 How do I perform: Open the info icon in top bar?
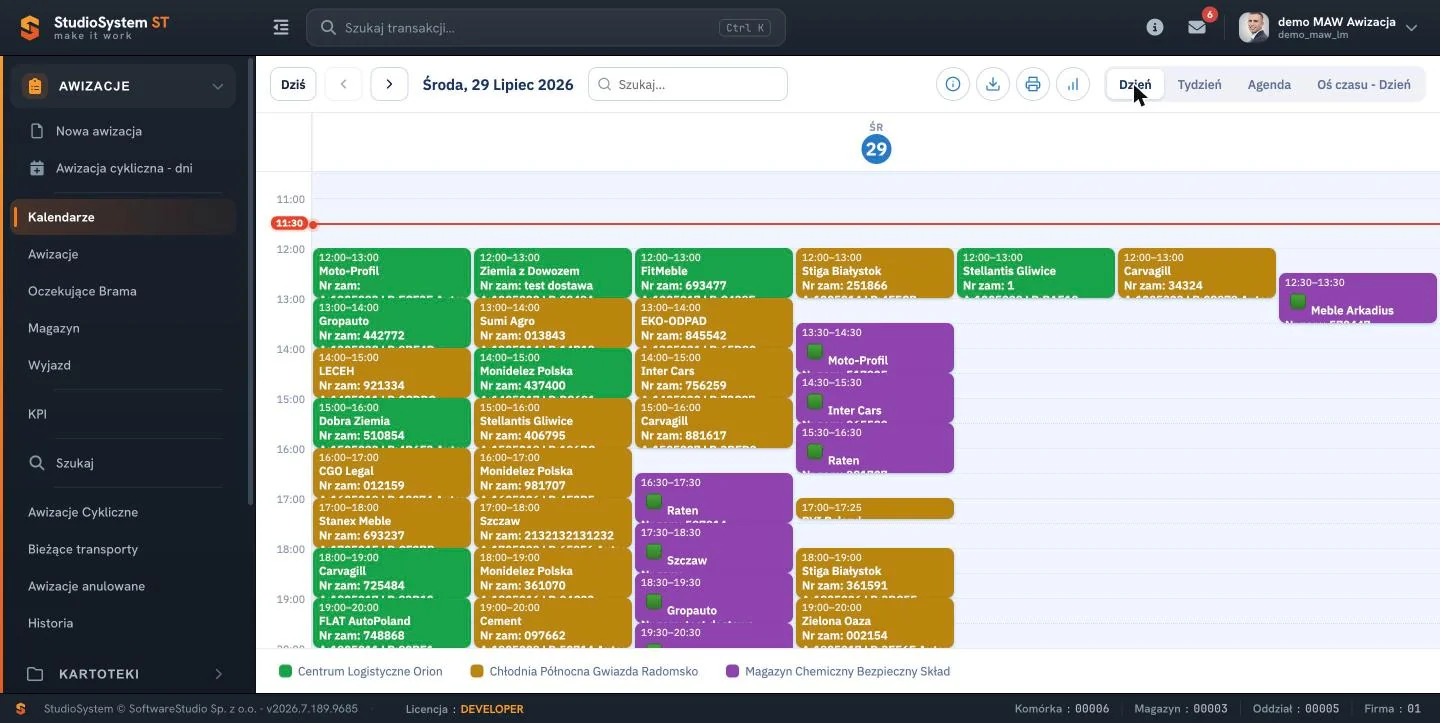coord(1155,28)
